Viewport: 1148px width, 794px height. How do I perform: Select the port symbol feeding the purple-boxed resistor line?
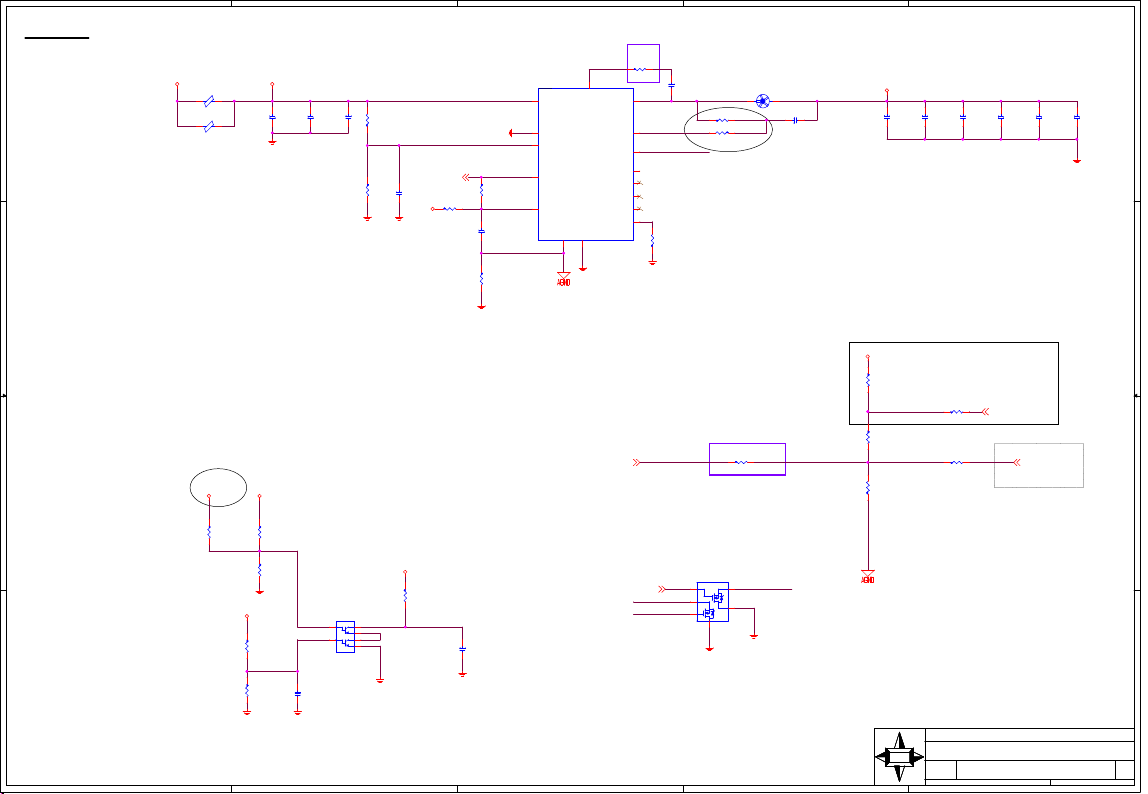636,462
